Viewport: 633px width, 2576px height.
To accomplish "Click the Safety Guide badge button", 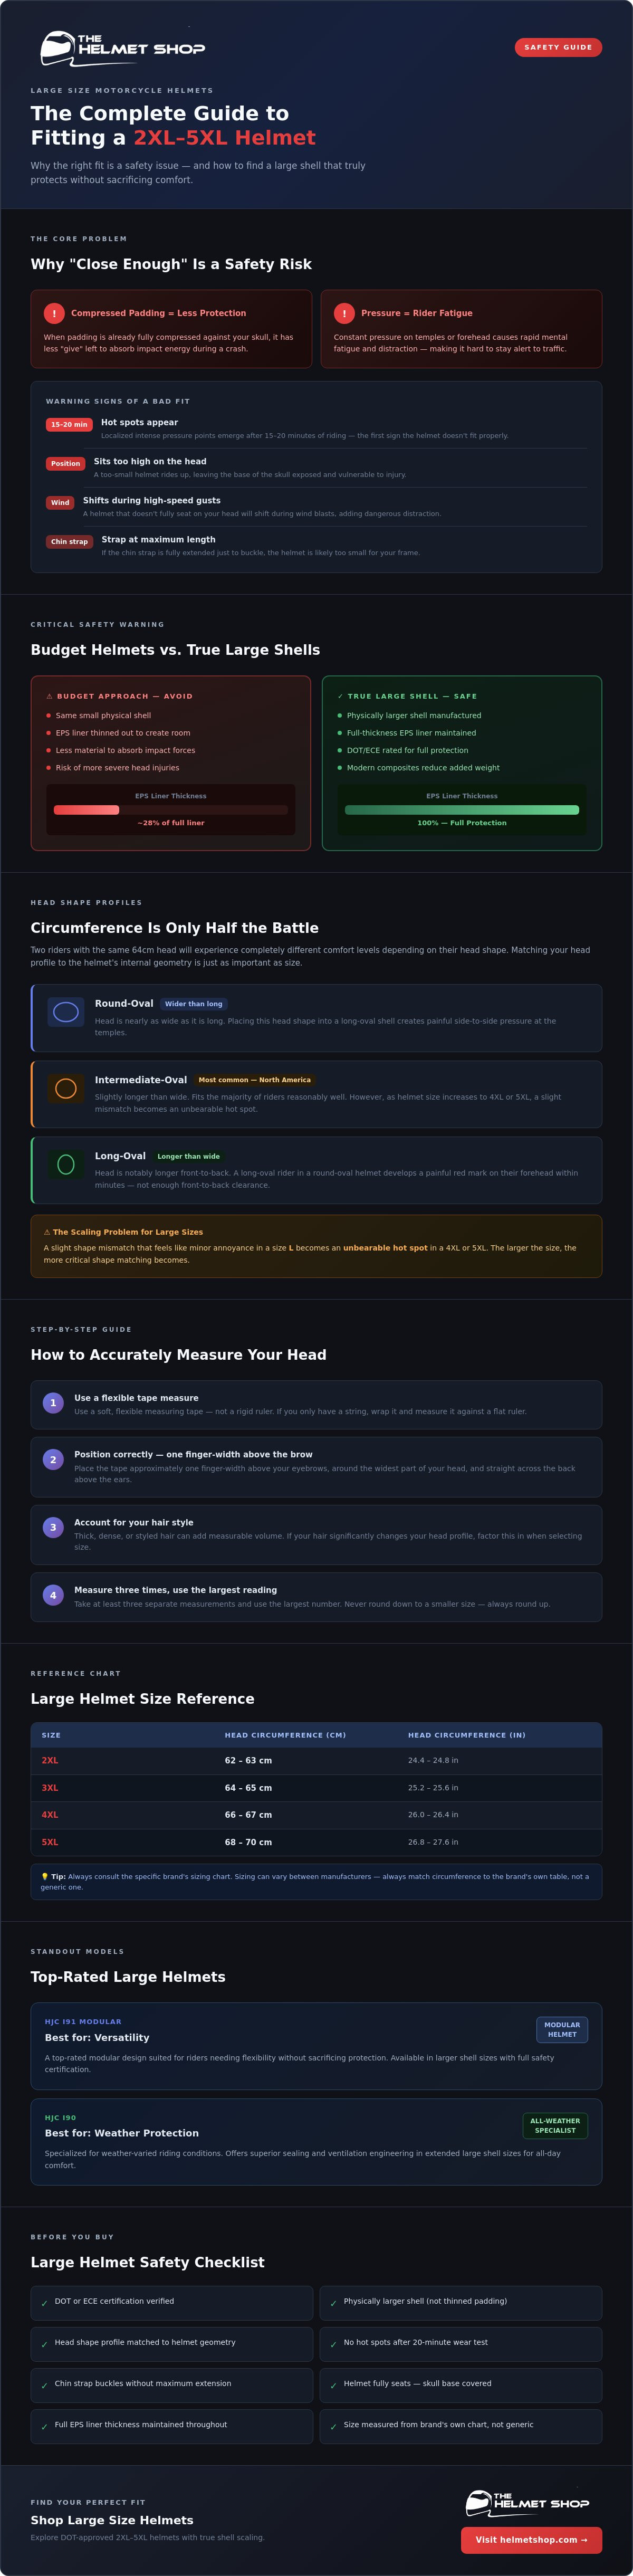I will [558, 47].
